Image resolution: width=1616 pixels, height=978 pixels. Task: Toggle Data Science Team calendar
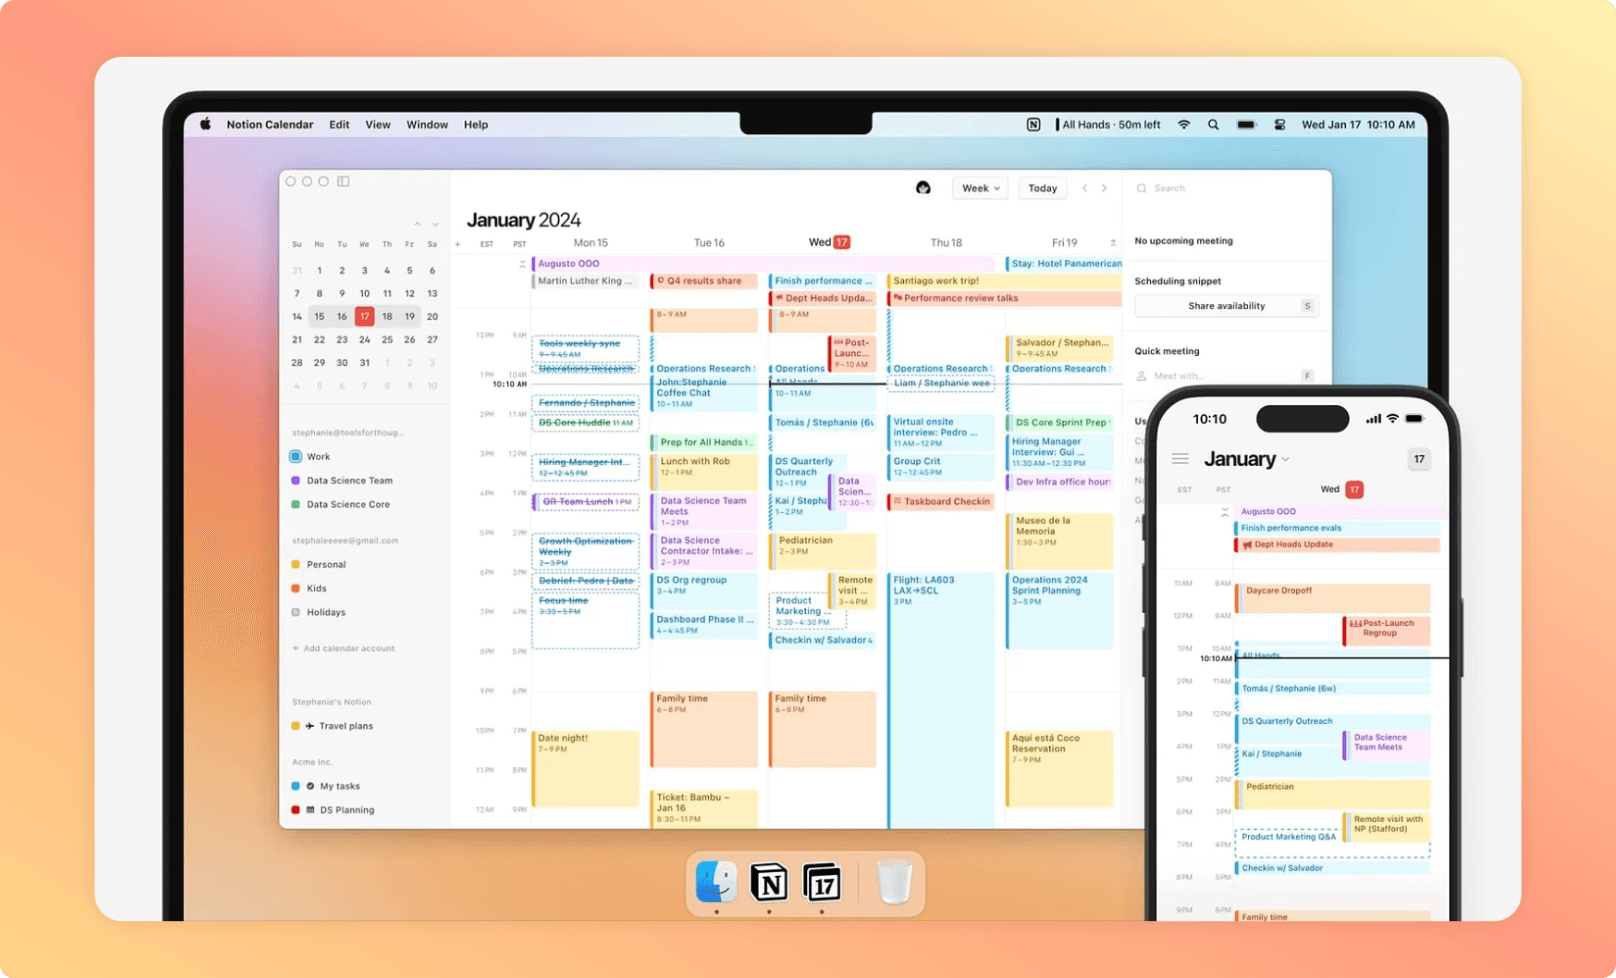[295, 480]
